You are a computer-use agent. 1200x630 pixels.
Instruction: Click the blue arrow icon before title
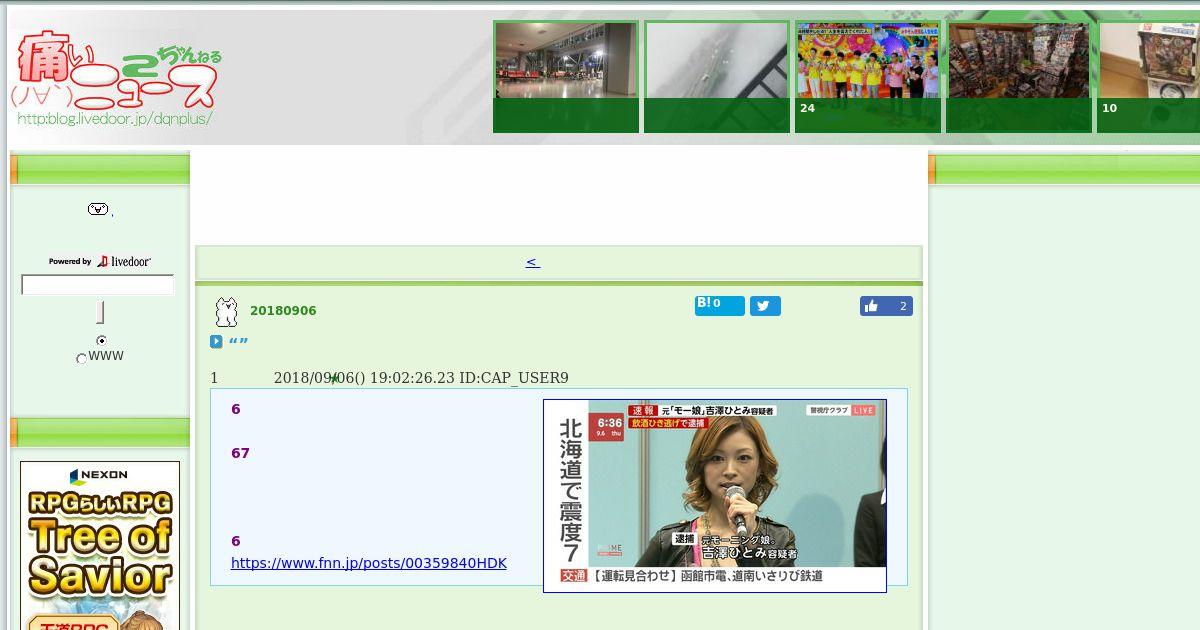click(216, 342)
